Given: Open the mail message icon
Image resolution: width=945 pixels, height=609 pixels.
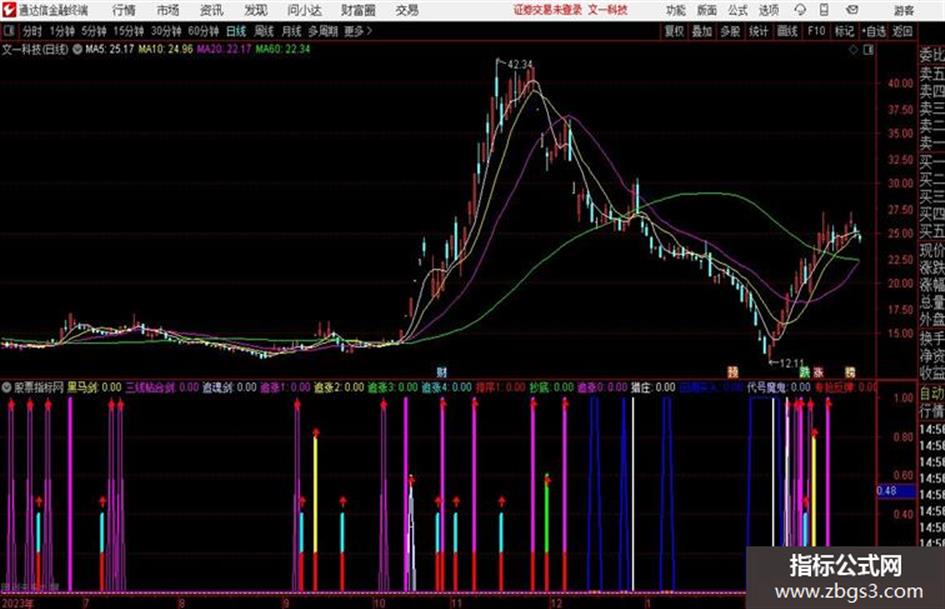Looking at the screenshot, I should click(852, 10).
